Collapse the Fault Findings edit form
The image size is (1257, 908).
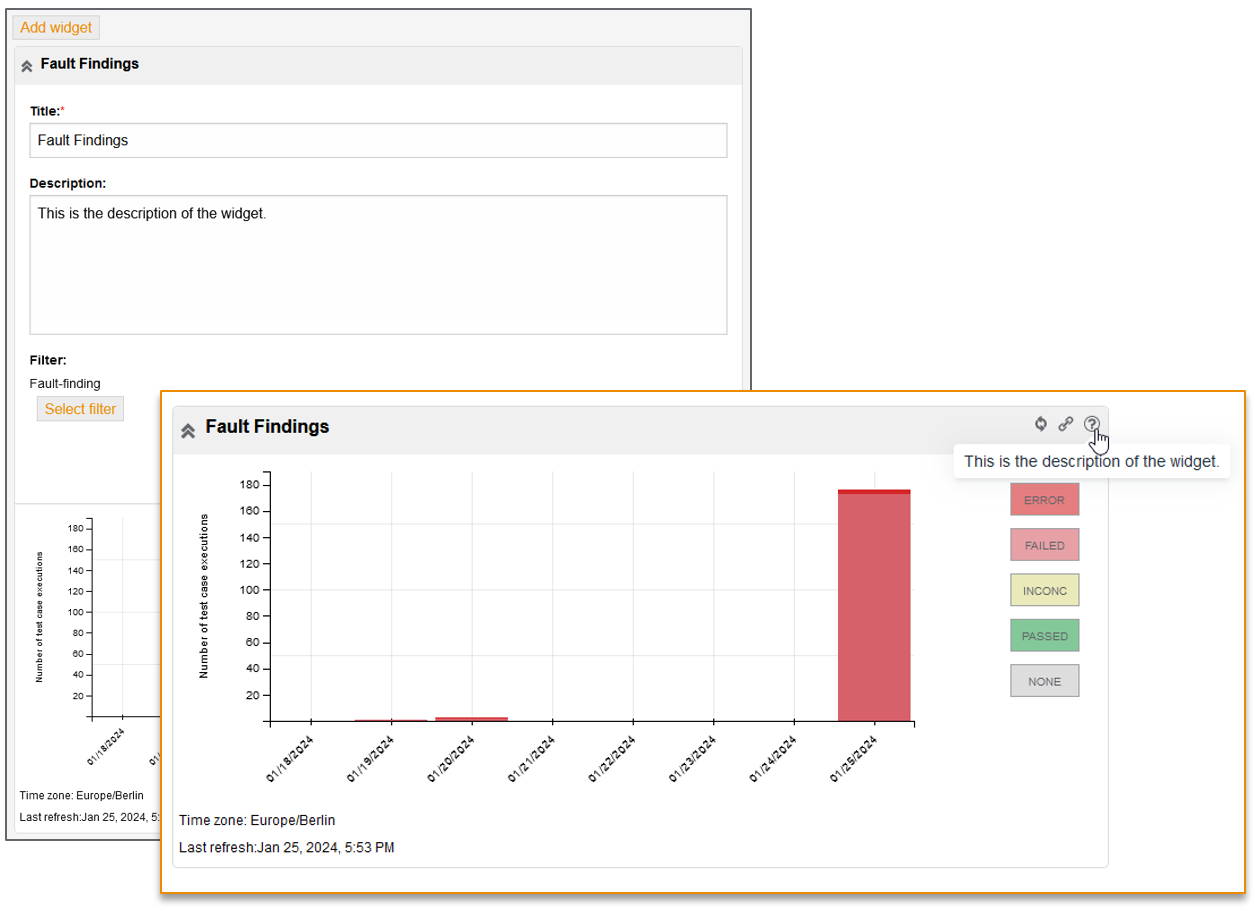(26, 64)
